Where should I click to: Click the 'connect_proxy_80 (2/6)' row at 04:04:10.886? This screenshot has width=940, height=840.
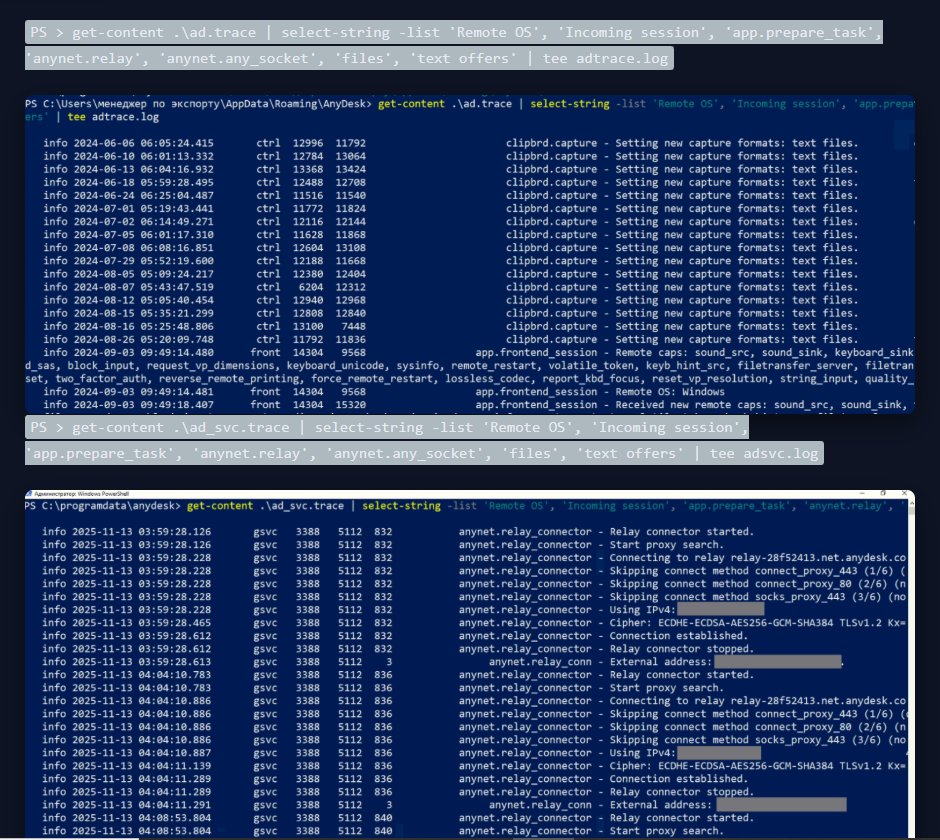coord(474,727)
